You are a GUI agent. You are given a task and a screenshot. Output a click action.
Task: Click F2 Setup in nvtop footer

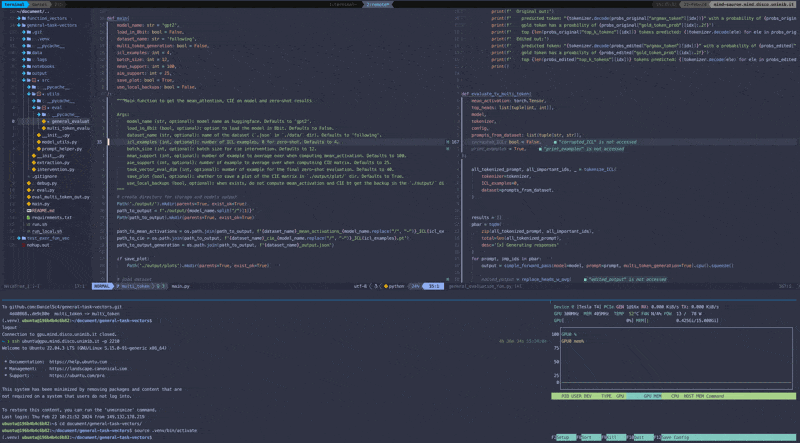563,437
